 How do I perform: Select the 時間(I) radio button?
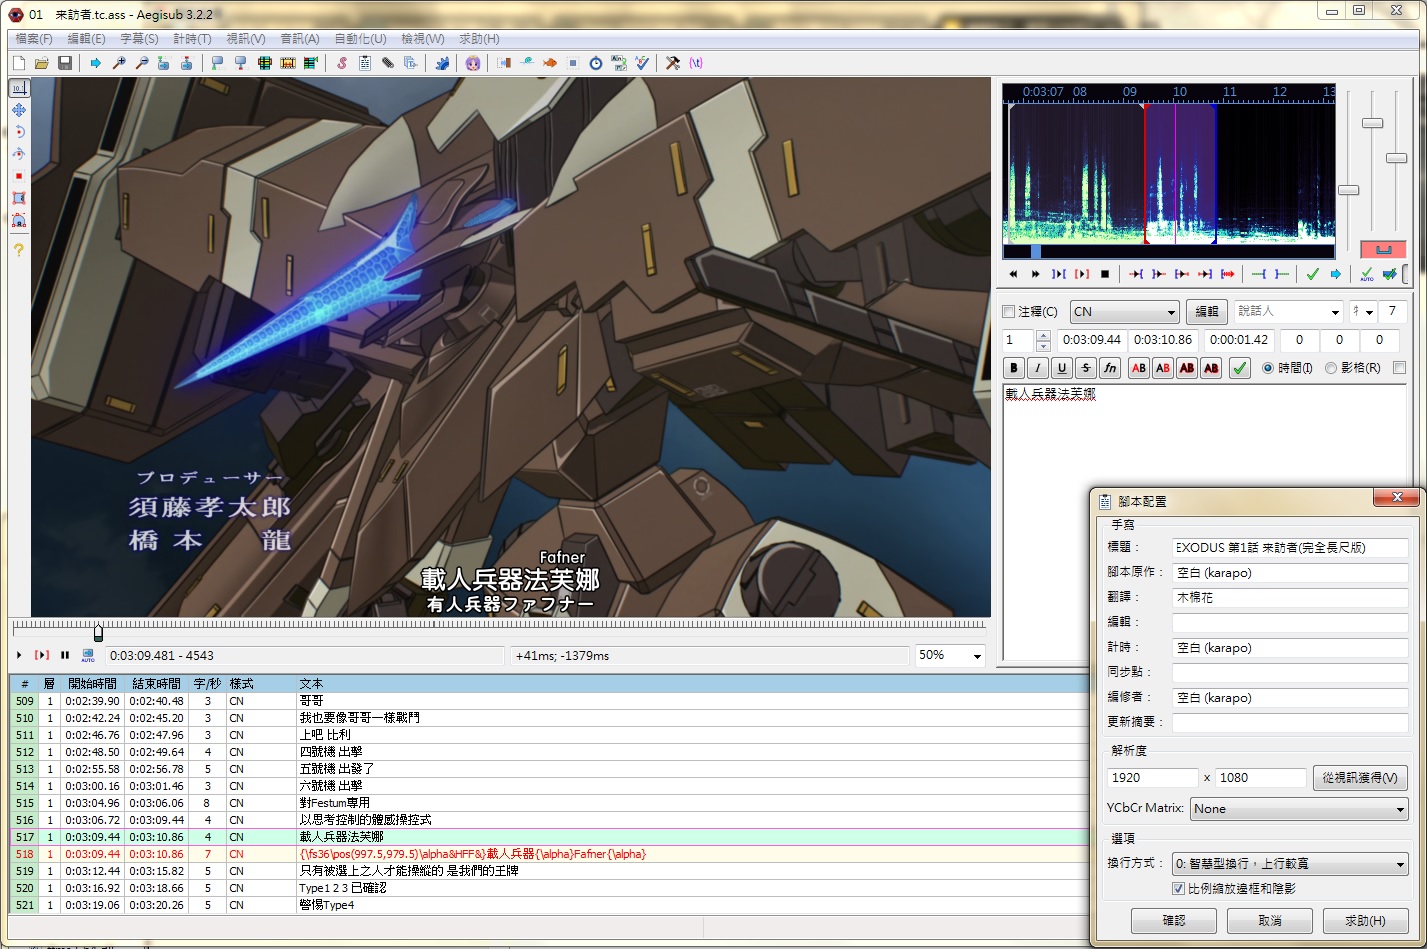(1268, 368)
